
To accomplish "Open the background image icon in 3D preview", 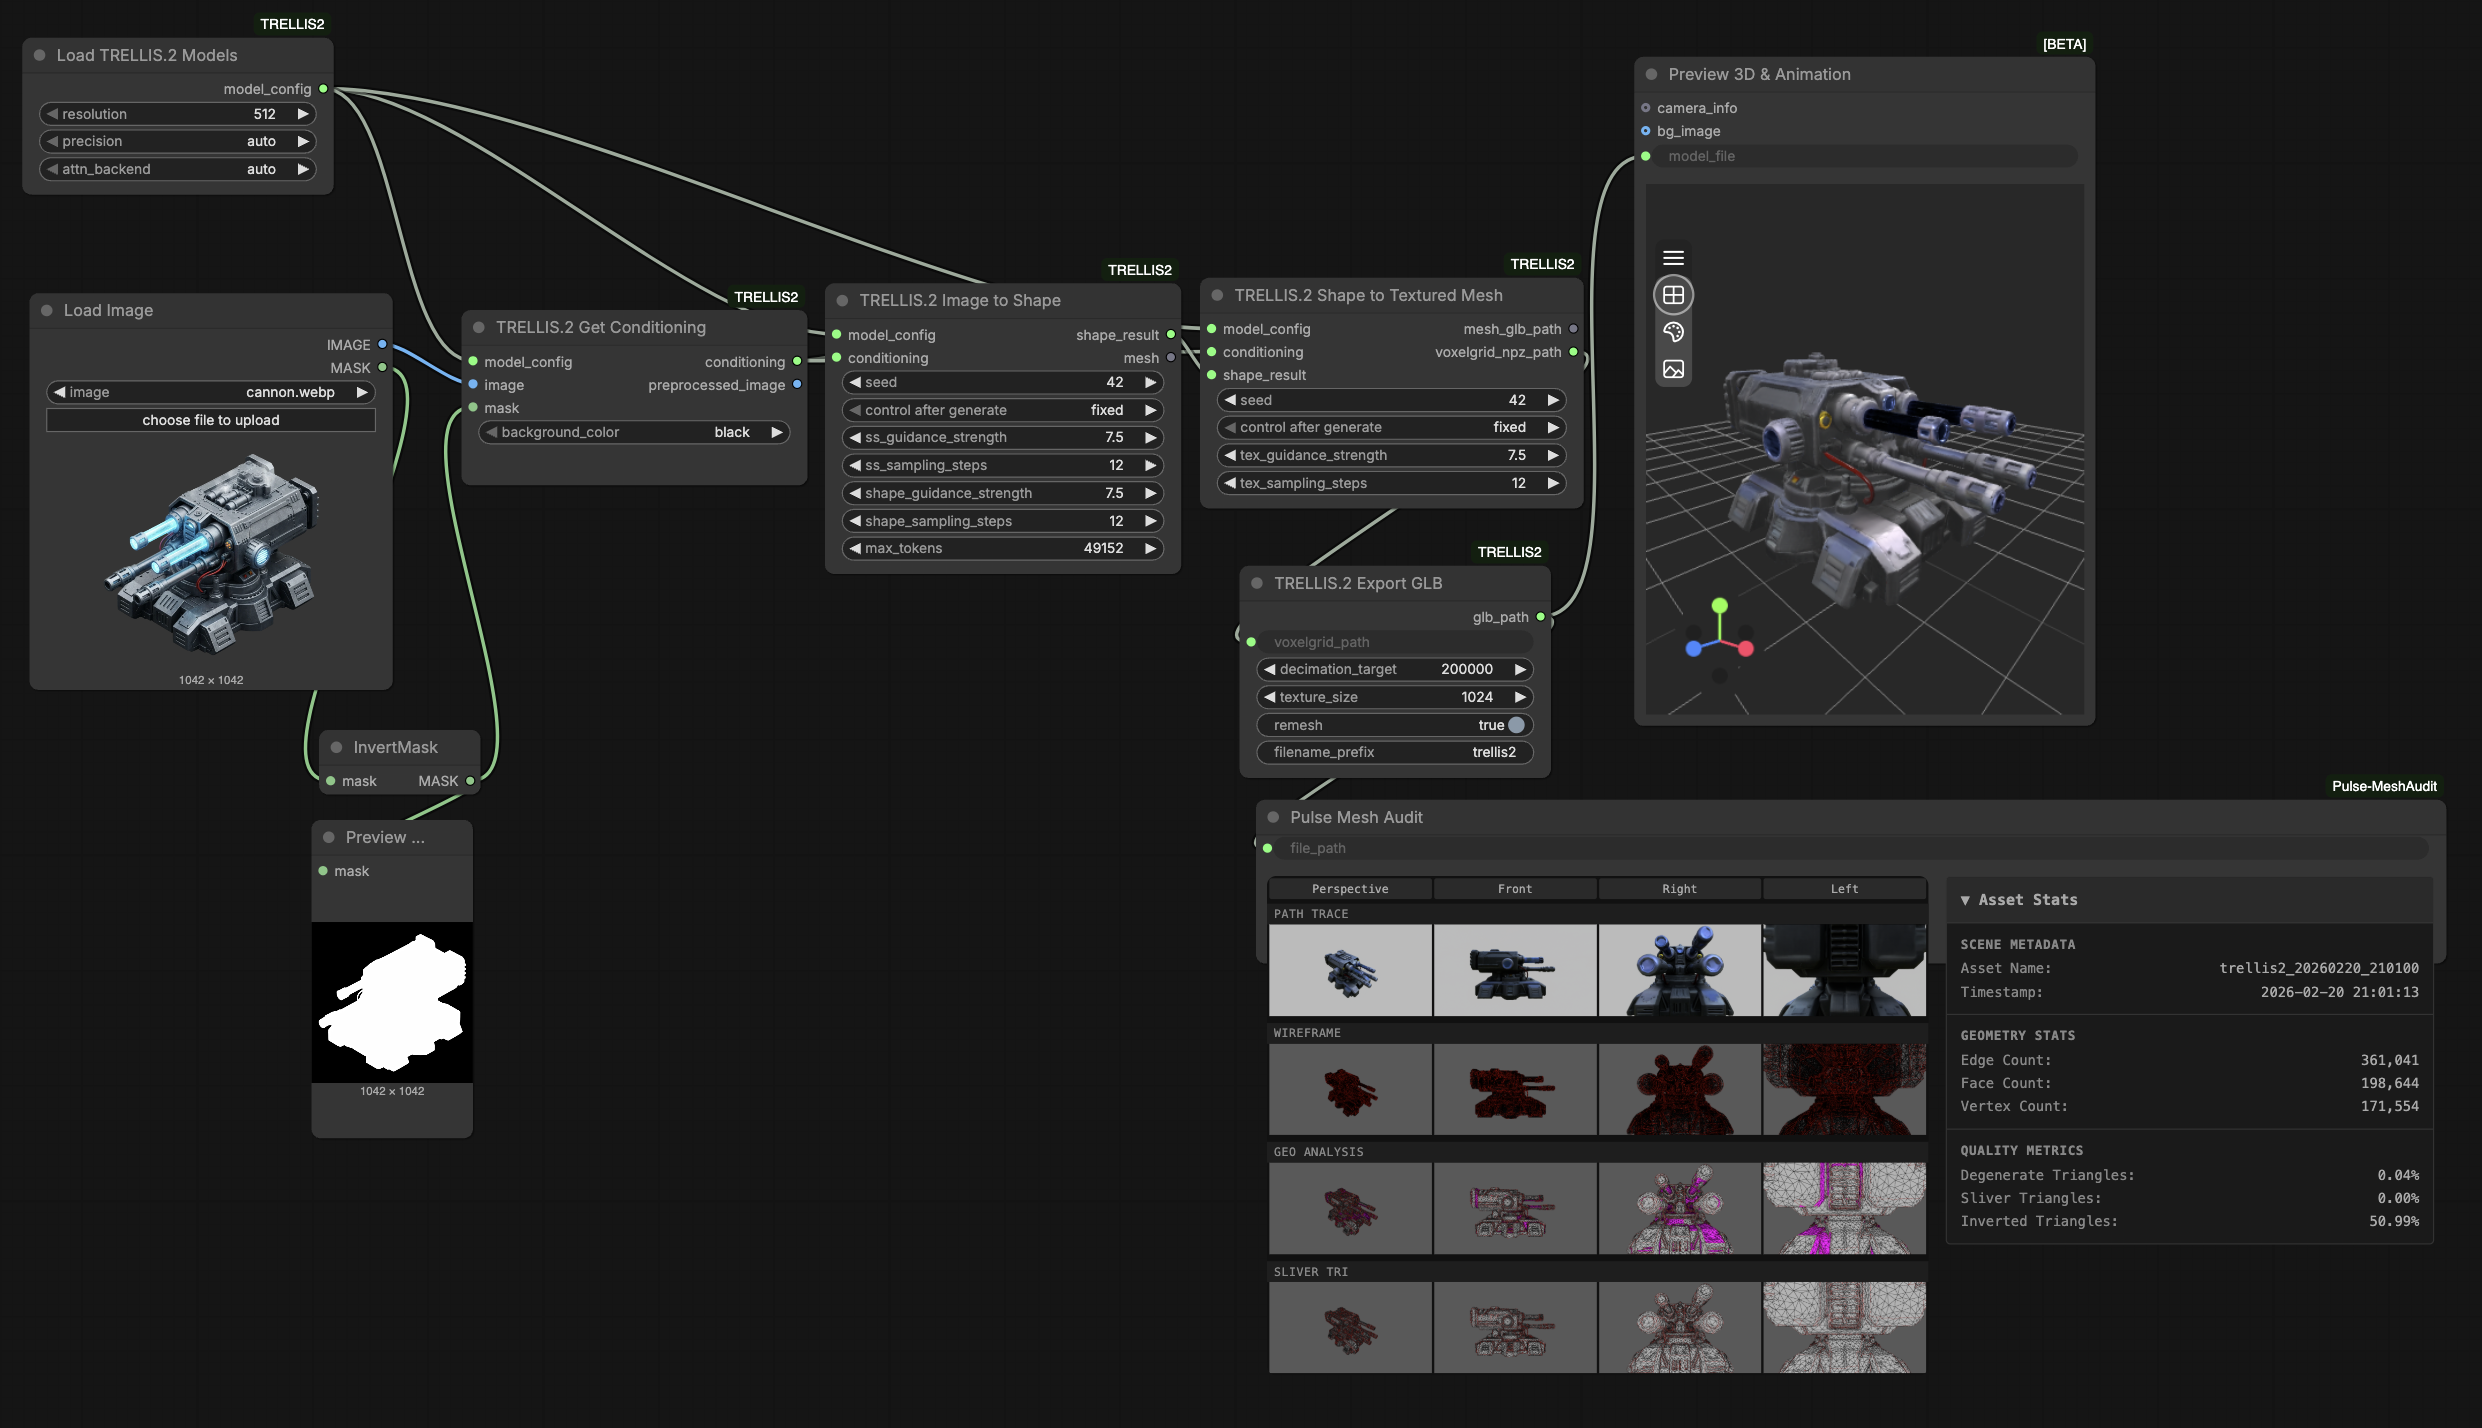I will click(x=1673, y=369).
